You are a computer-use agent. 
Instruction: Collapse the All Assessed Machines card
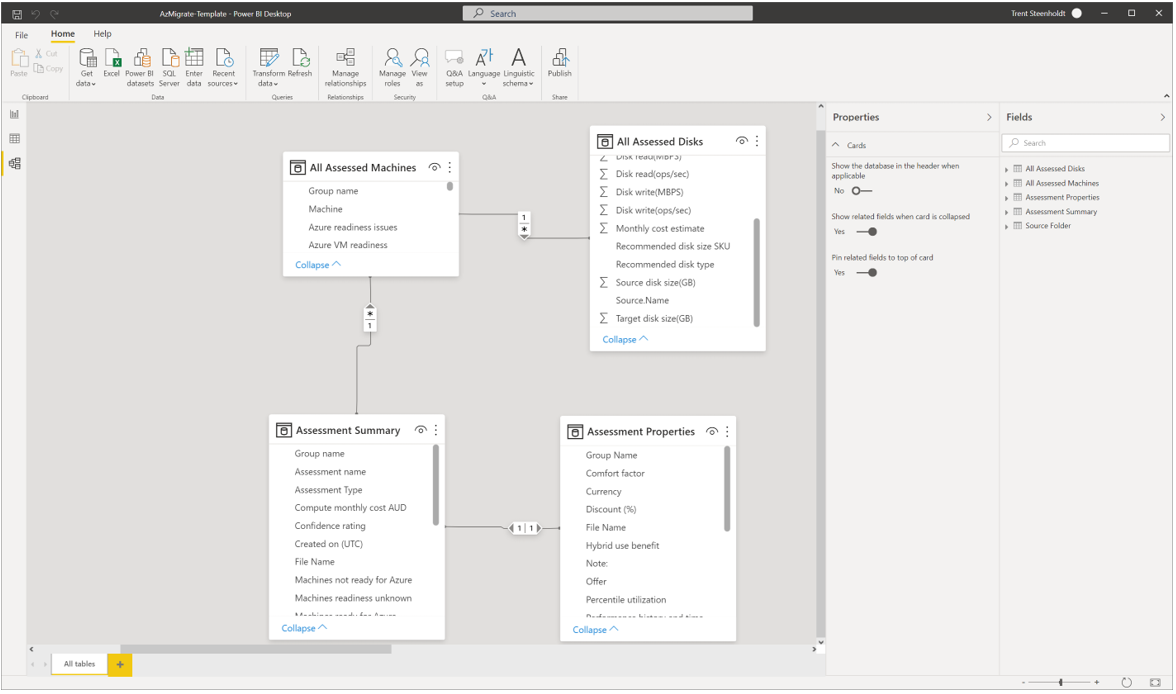point(318,265)
